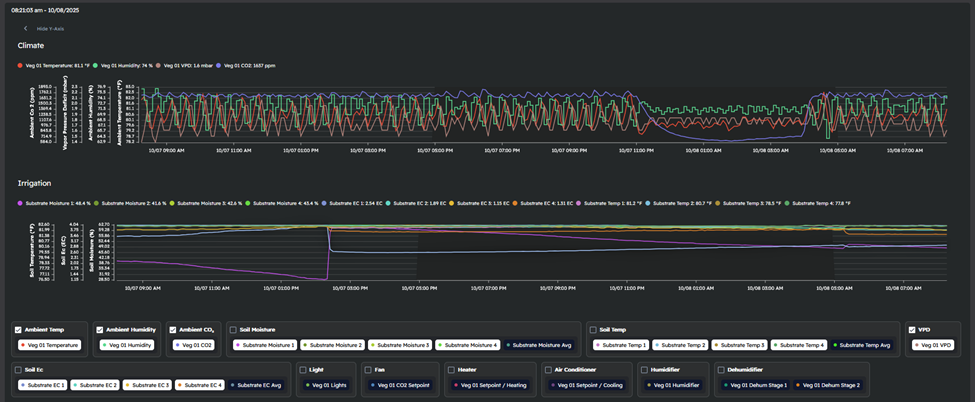Click the Veg 01 Setpoint / Heating chip
This screenshot has height=402, width=975.
pos(491,385)
